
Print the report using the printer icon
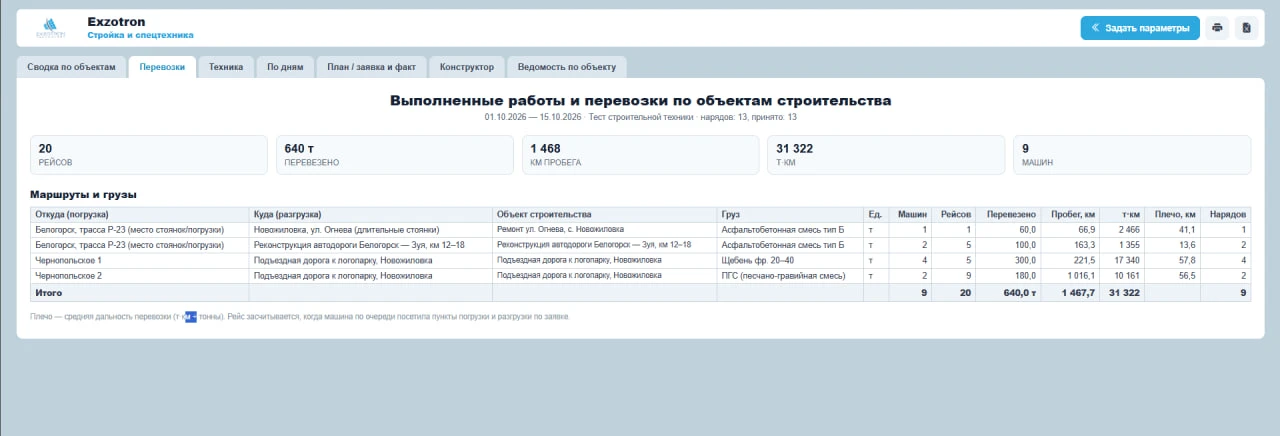coord(1217,28)
